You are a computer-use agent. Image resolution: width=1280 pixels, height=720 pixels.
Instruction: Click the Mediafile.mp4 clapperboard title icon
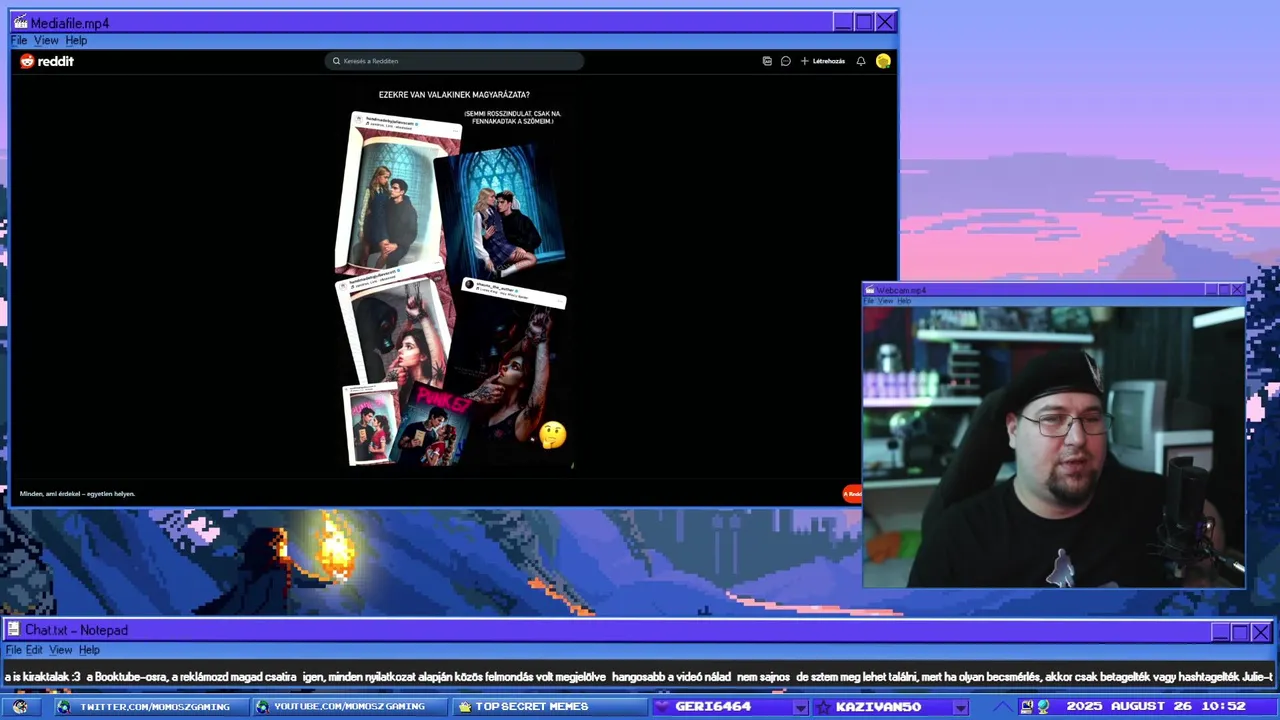[x=20, y=22]
